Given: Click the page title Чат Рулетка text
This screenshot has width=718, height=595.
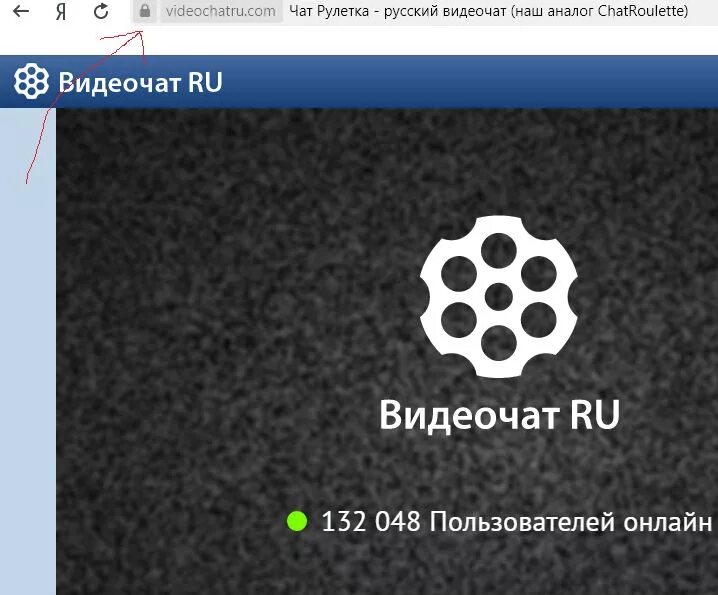Looking at the screenshot, I should [488, 11].
